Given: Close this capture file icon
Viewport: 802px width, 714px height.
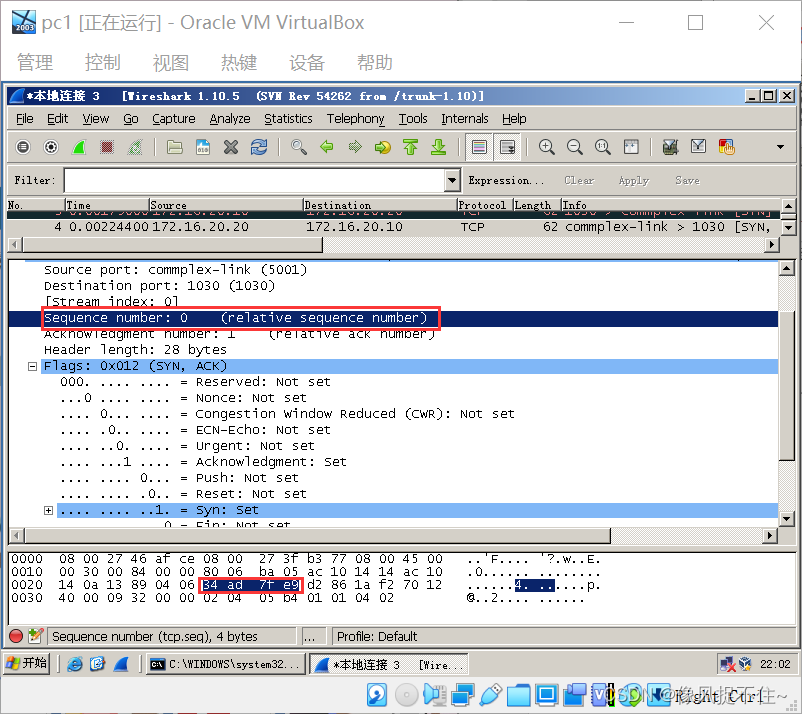Looking at the screenshot, I should pyautogui.click(x=231, y=147).
